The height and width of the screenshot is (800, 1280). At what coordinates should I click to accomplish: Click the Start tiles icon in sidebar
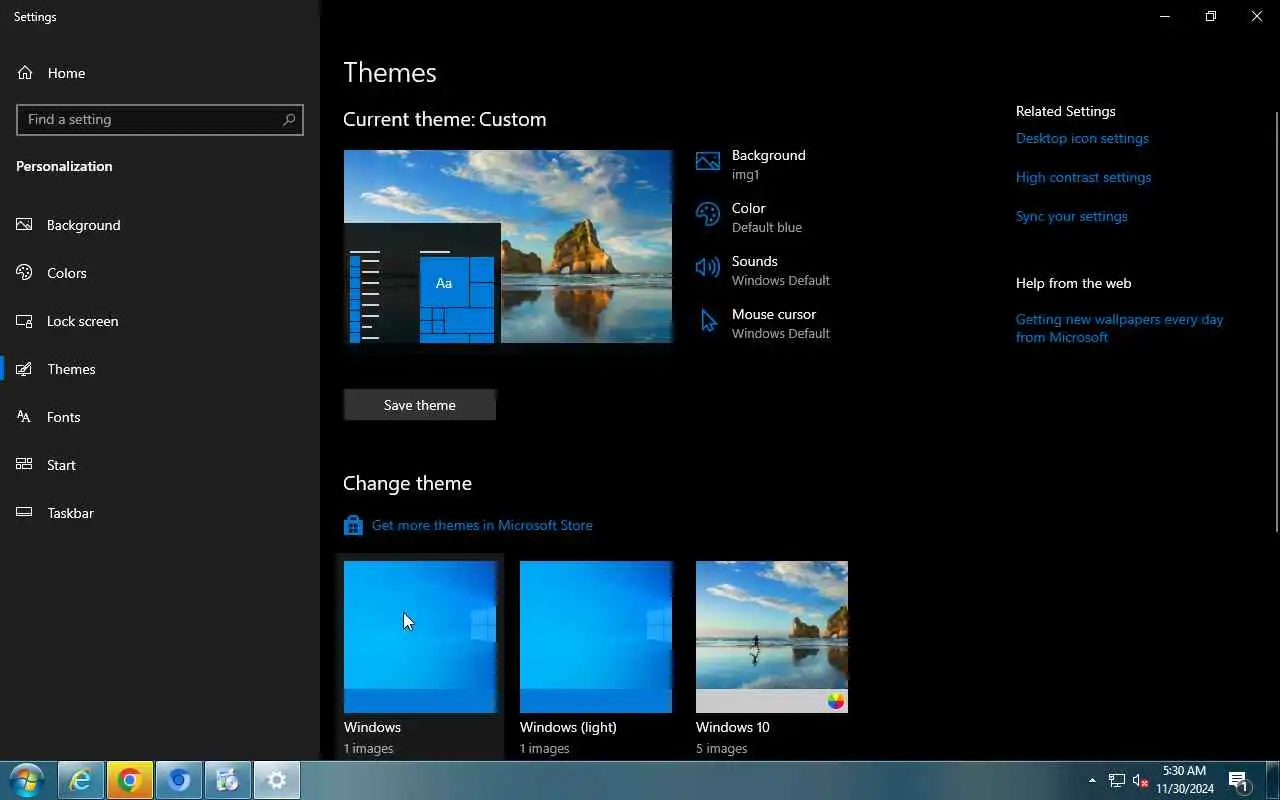coord(25,465)
